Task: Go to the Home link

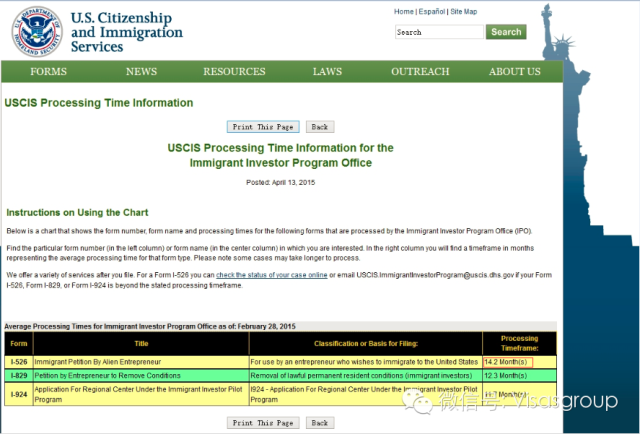Action: pyautogui.click(x=404, y=11)
